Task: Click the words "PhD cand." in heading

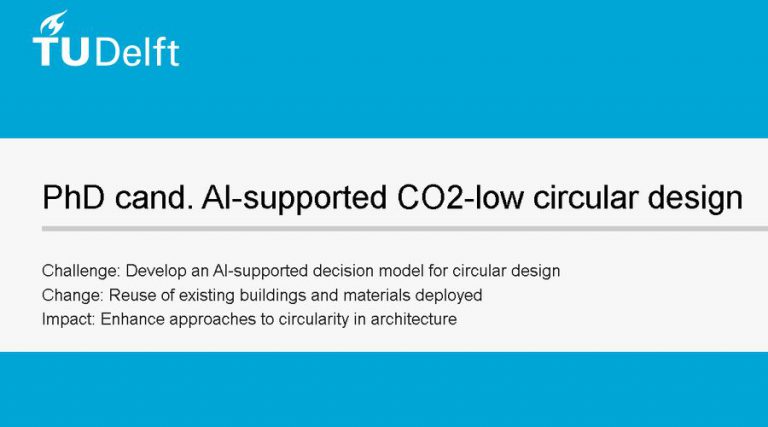Action: pyautogui.click(x=118, y=197)
